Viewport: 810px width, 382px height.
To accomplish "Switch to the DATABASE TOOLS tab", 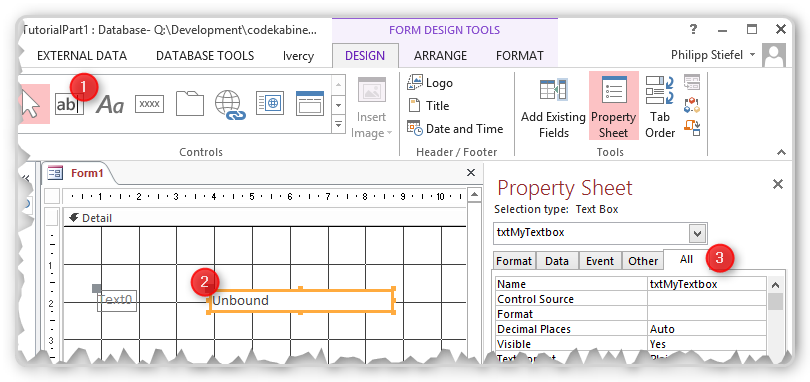I will (x=205, y=56).
